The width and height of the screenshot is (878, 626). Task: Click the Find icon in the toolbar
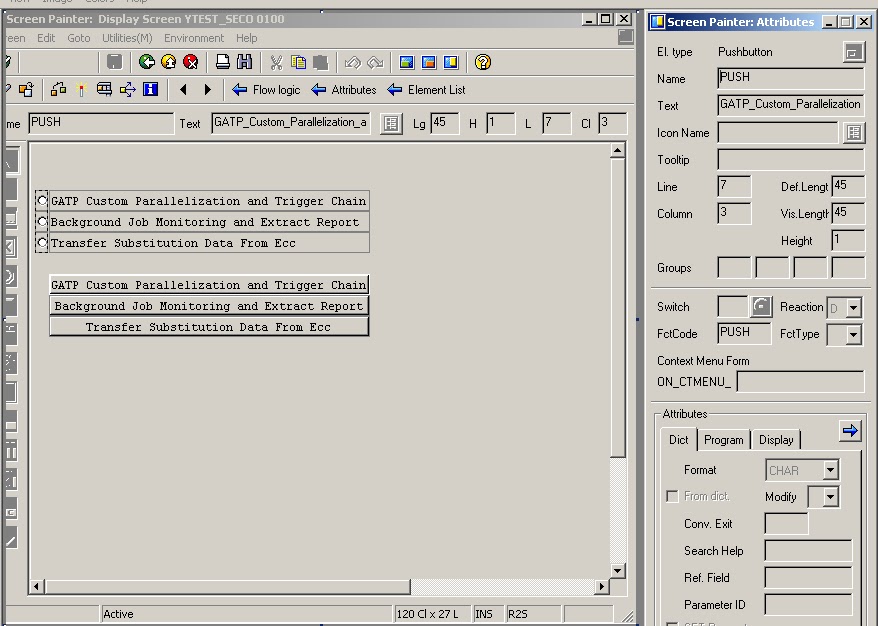[244, 61]
